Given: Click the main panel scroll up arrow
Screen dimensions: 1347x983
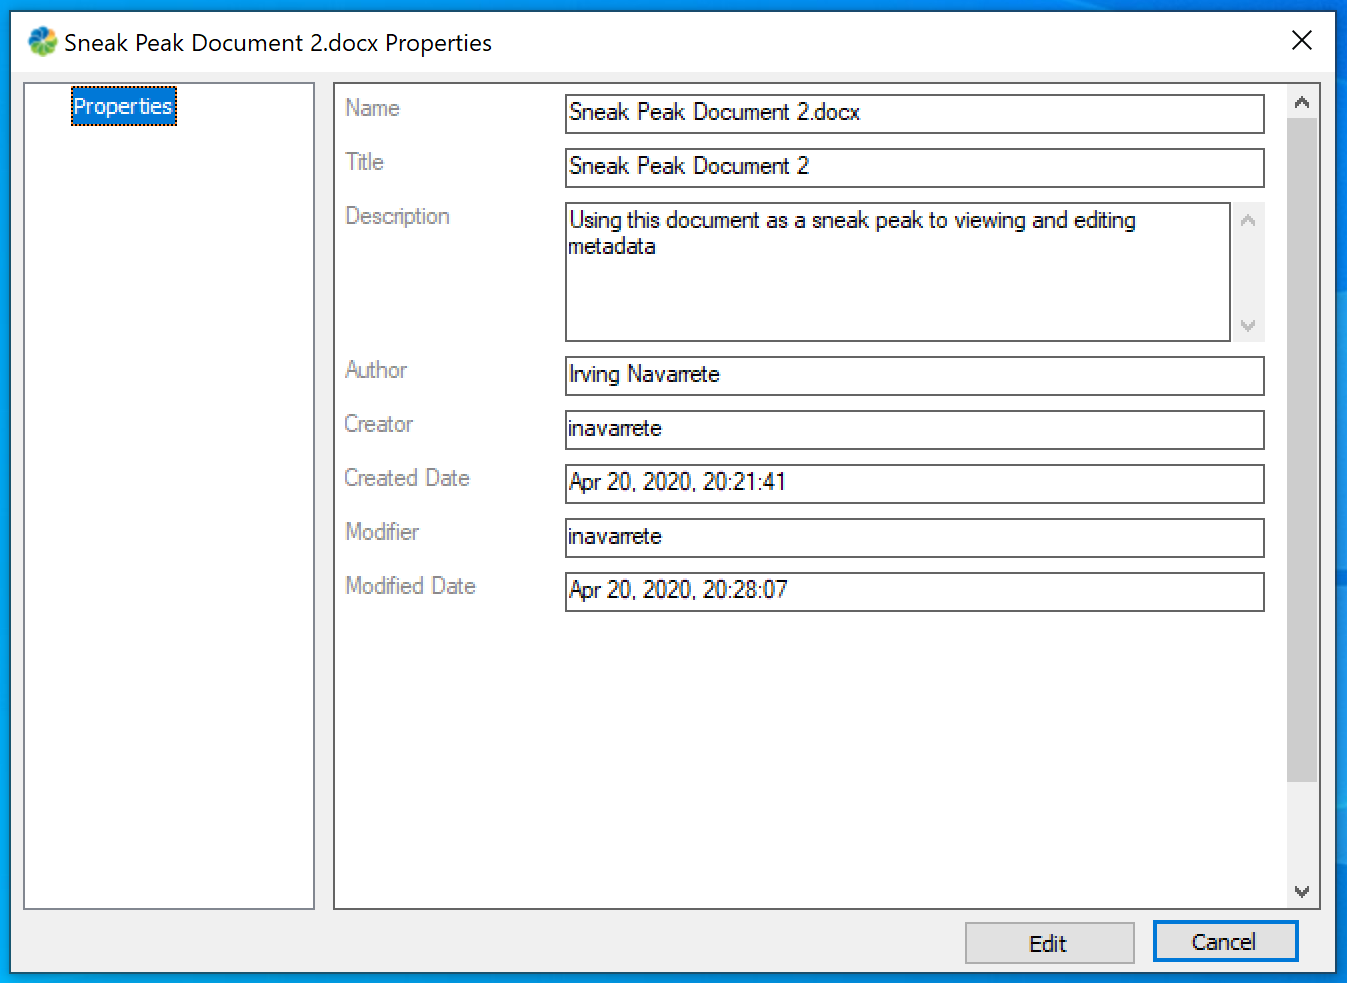Looking at the screenshot, I should point(1301,102).
